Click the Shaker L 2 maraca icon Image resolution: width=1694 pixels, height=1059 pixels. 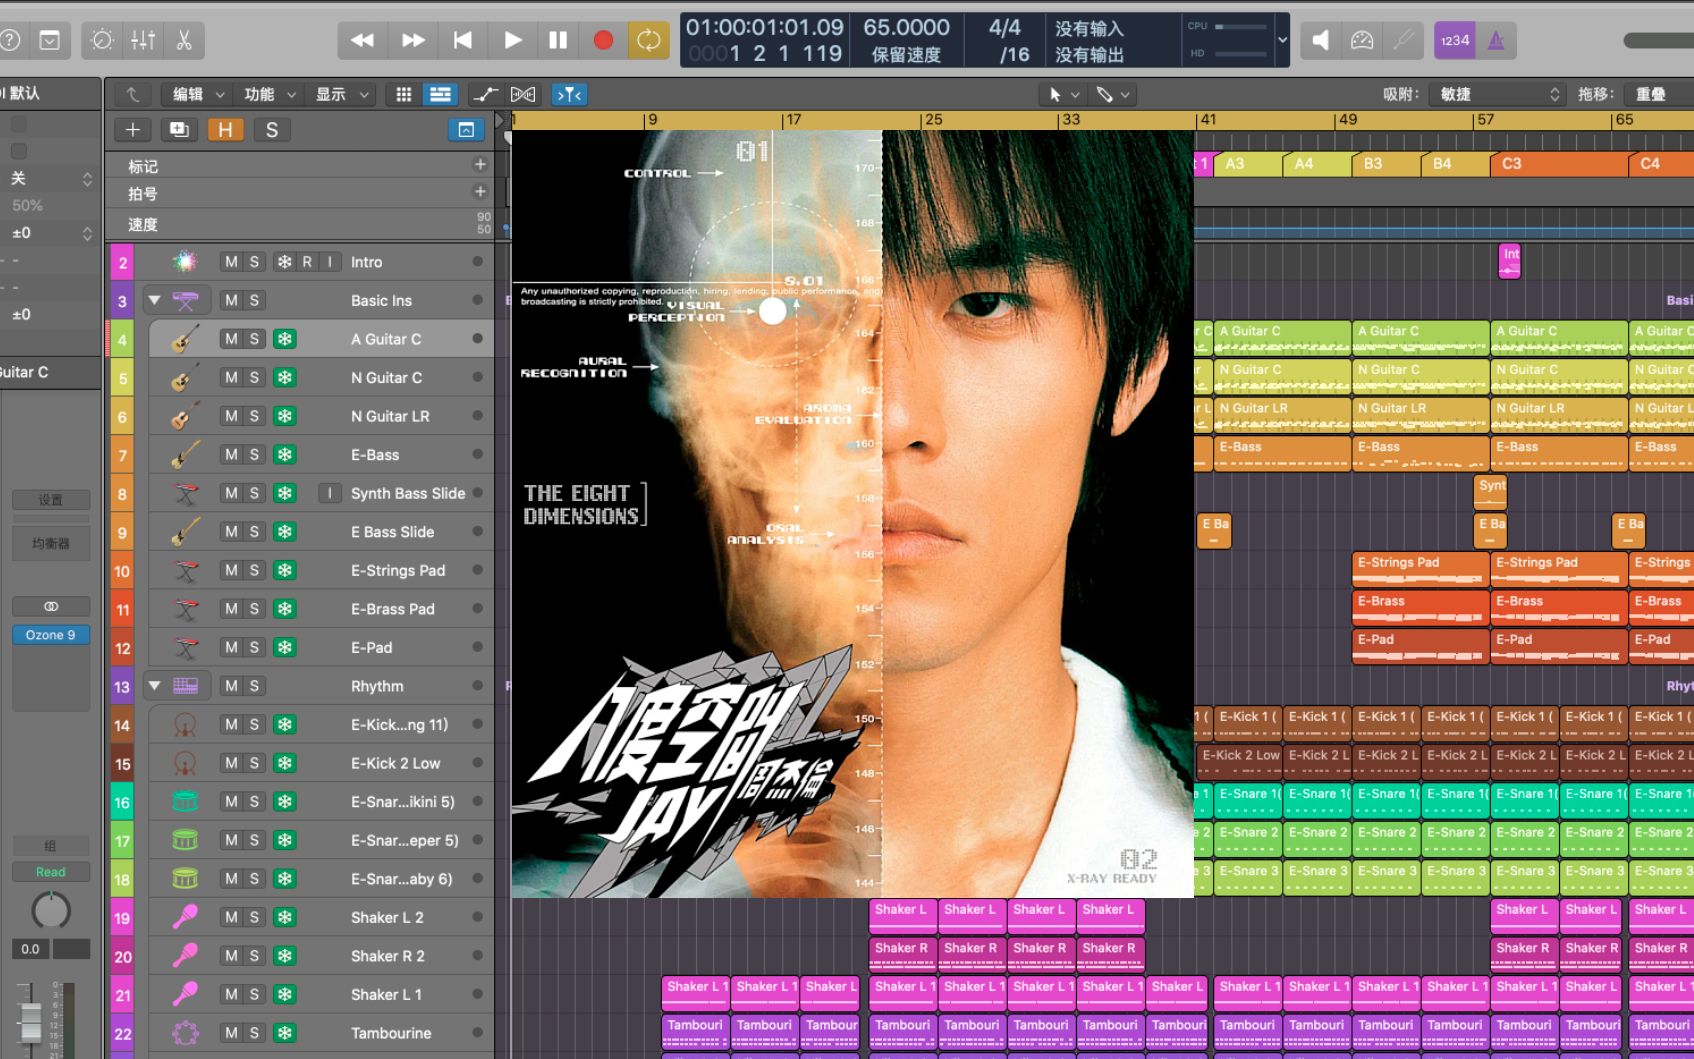[185, 917]
